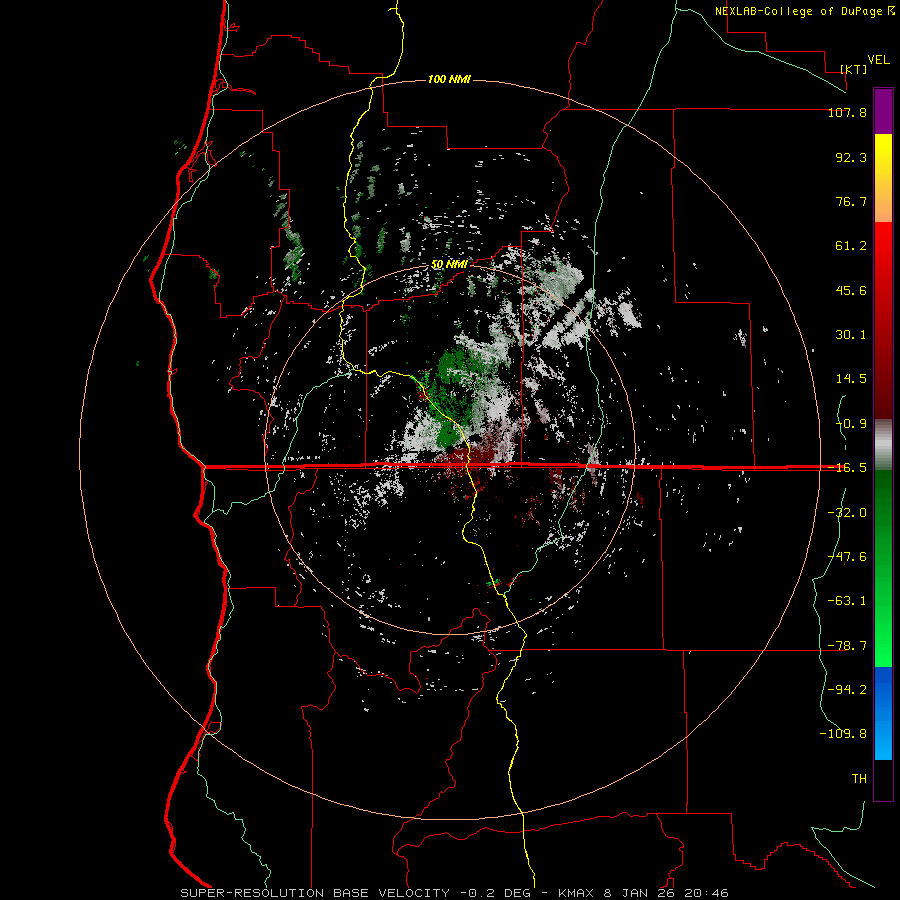Click the 61.2 velocity scale value
This screenshot has width=900, height=900.
click(851, 246)
